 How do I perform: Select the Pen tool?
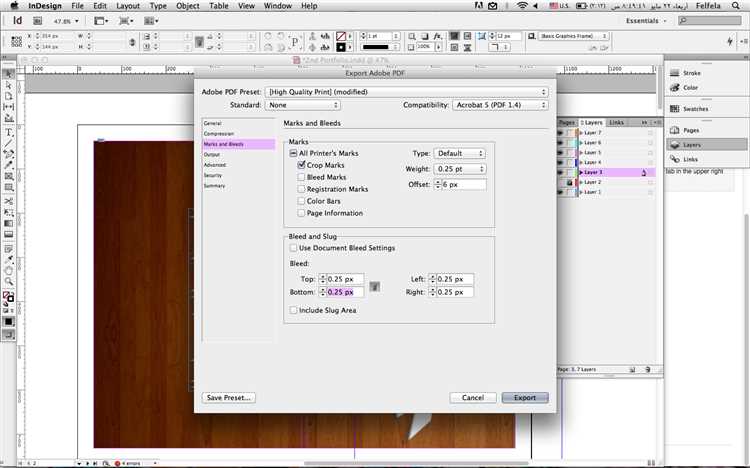coord(9,154)
